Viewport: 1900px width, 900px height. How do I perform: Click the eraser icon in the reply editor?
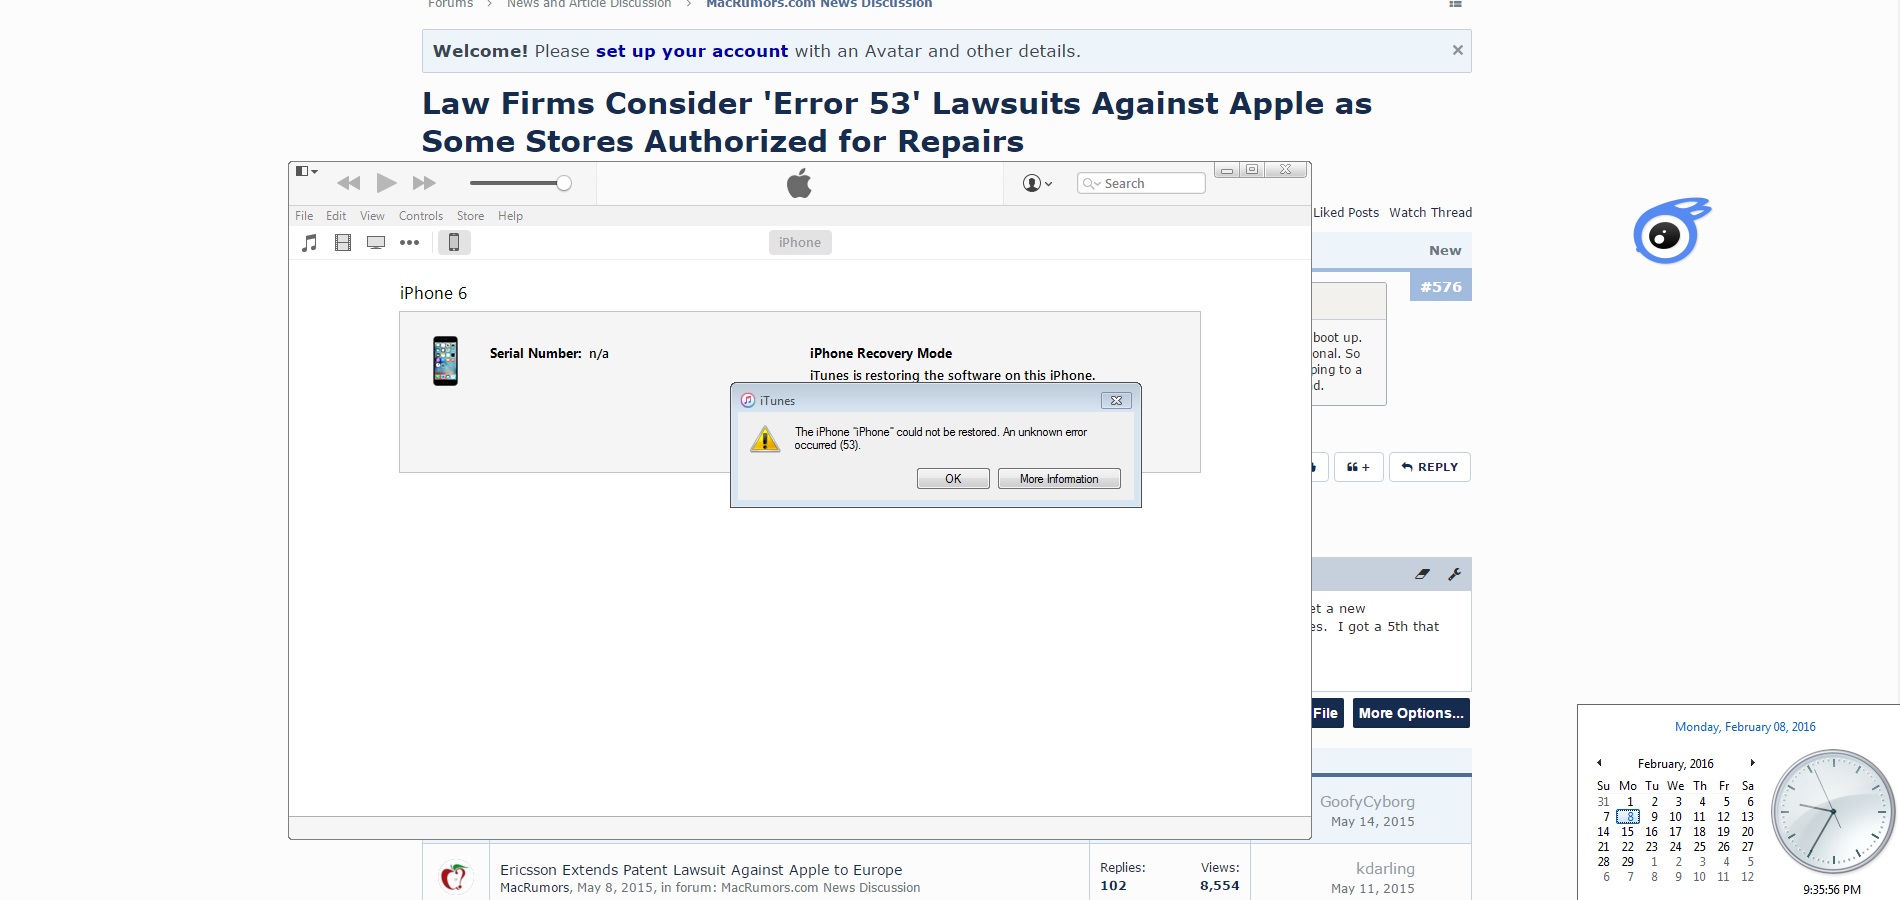1422,574
